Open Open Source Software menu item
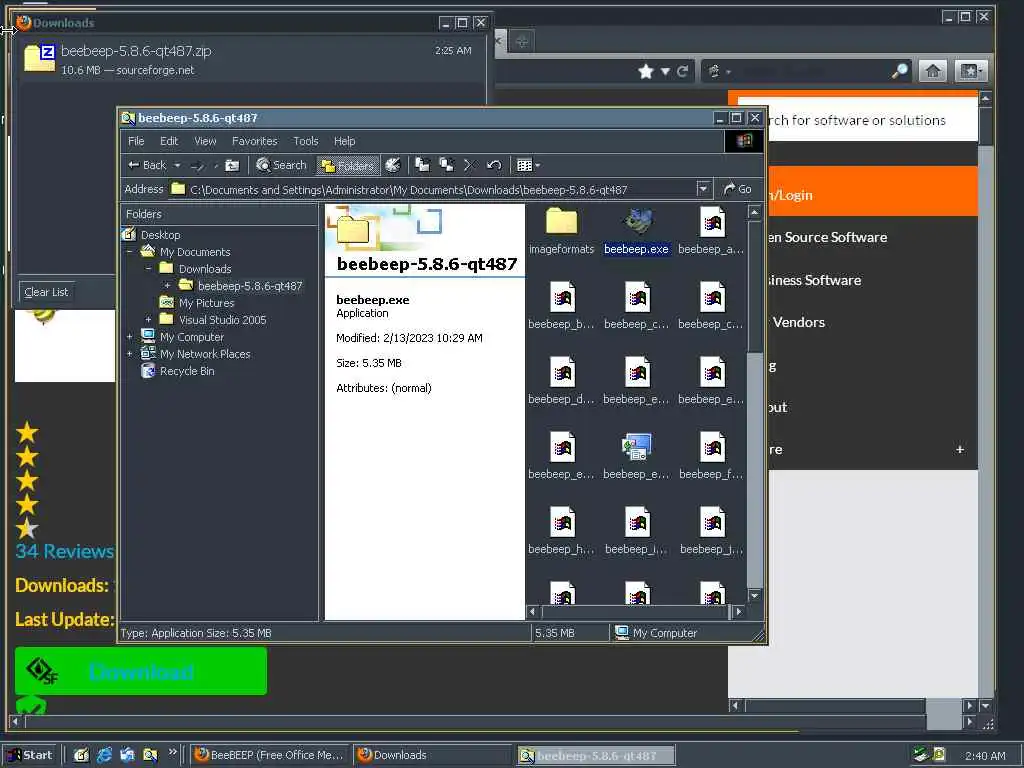Viewport: 1024px width, 768px height. (x=827, y=237)
